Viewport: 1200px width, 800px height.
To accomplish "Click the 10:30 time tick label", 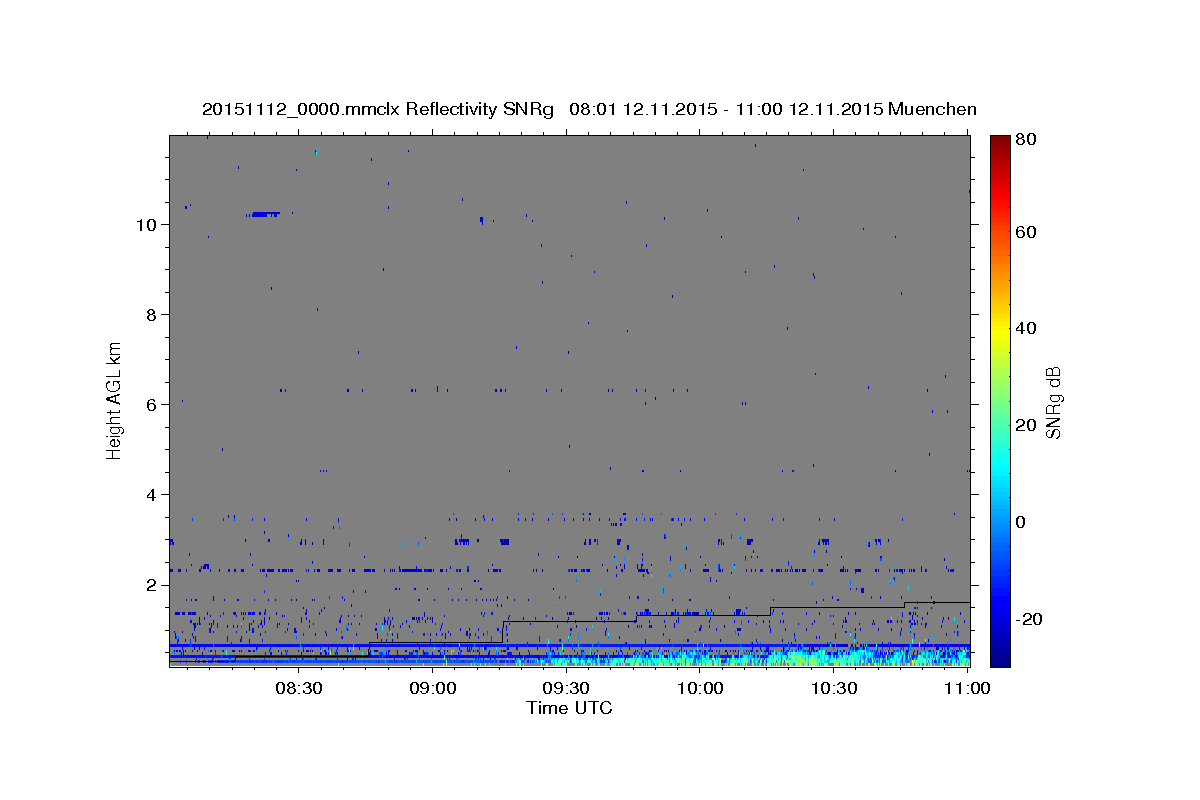I will tap(833, 688).
